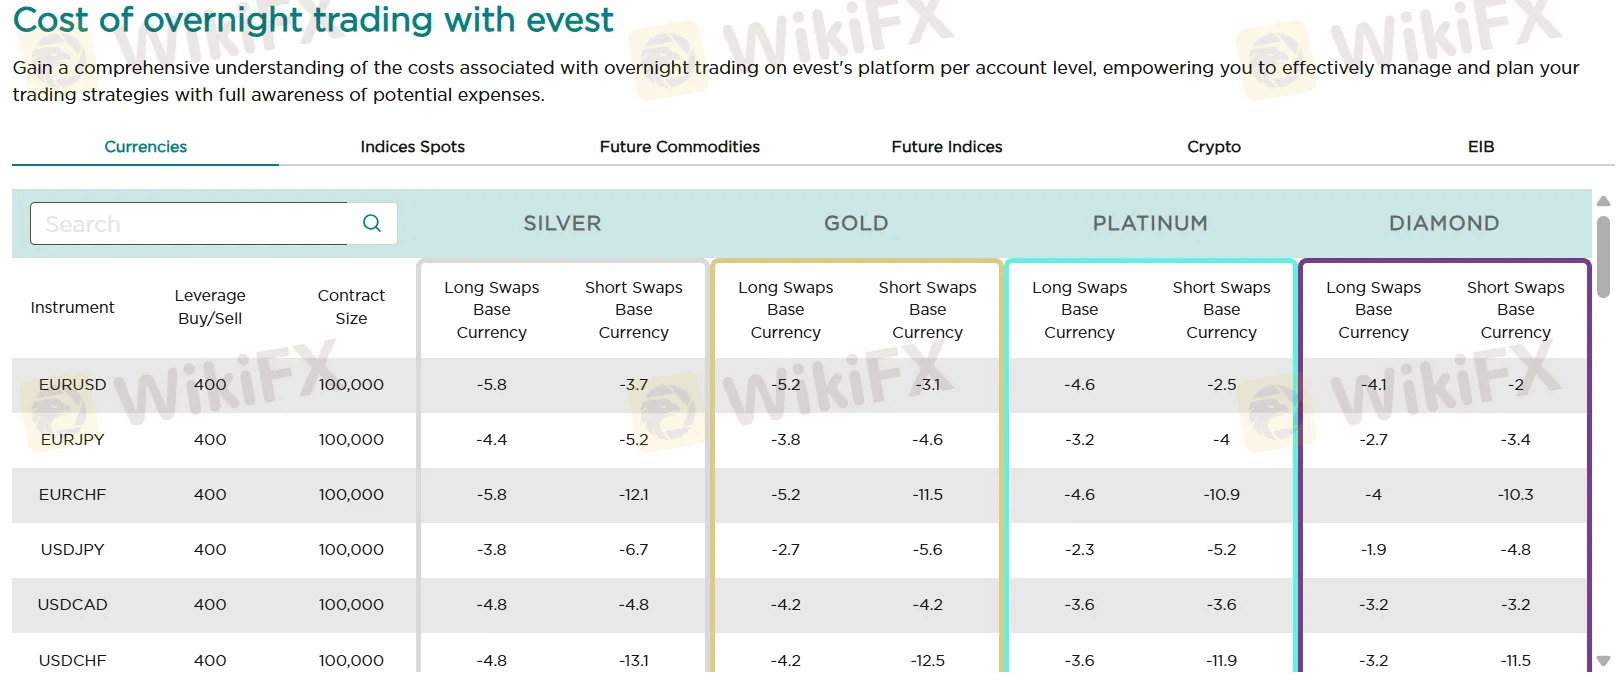Click the GOLD account level header
Image resolution: width=1618 pixels, height=682 pixels.
tap(856, 223)
